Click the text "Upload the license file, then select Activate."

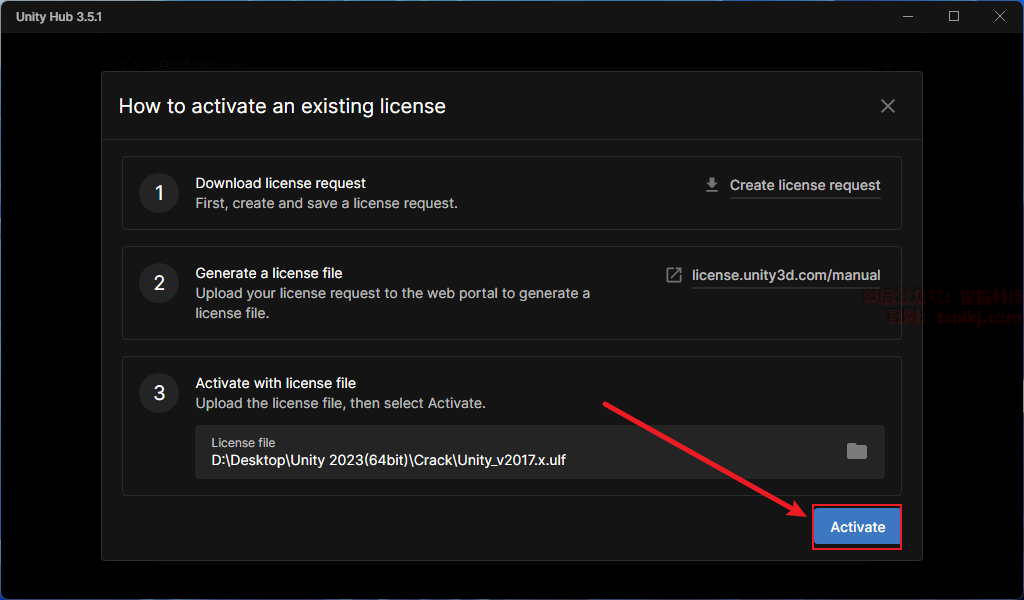[x=340, y=403]
